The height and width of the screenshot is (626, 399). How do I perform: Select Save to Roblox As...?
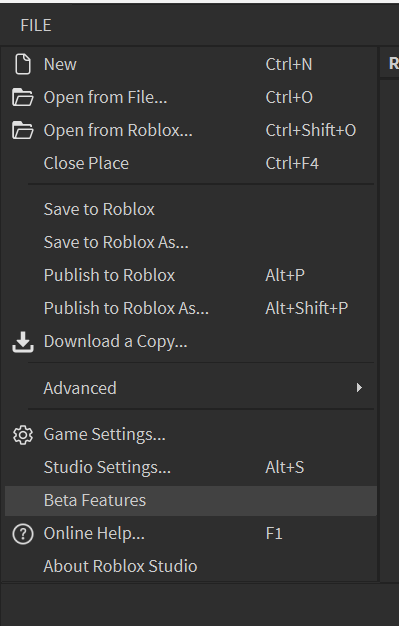(191, 242)
